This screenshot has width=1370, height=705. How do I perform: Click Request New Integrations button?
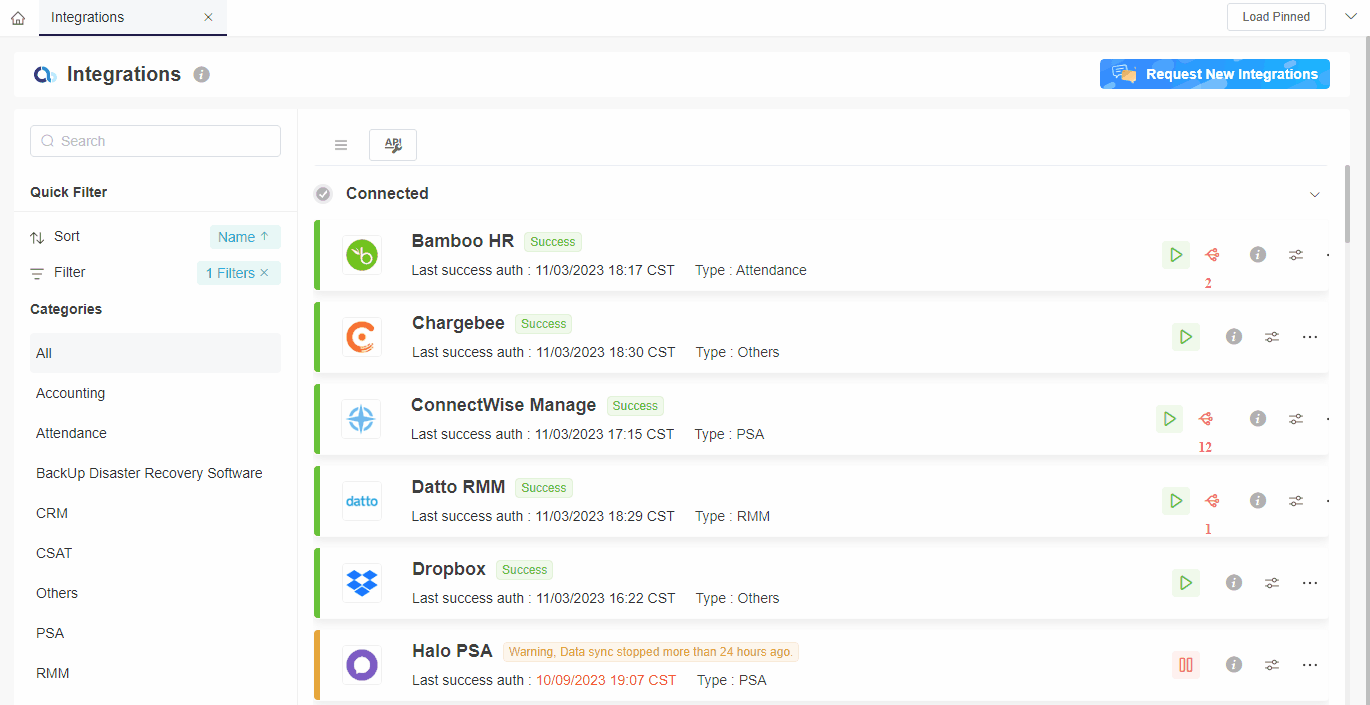(x=1214, y=74)
